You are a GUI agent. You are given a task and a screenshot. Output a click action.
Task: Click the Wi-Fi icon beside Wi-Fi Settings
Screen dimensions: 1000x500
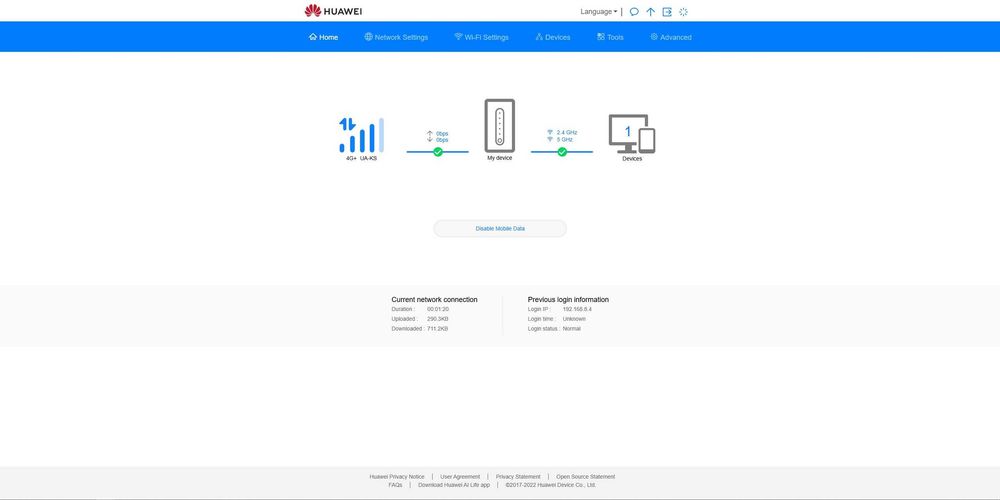[458, 37]
